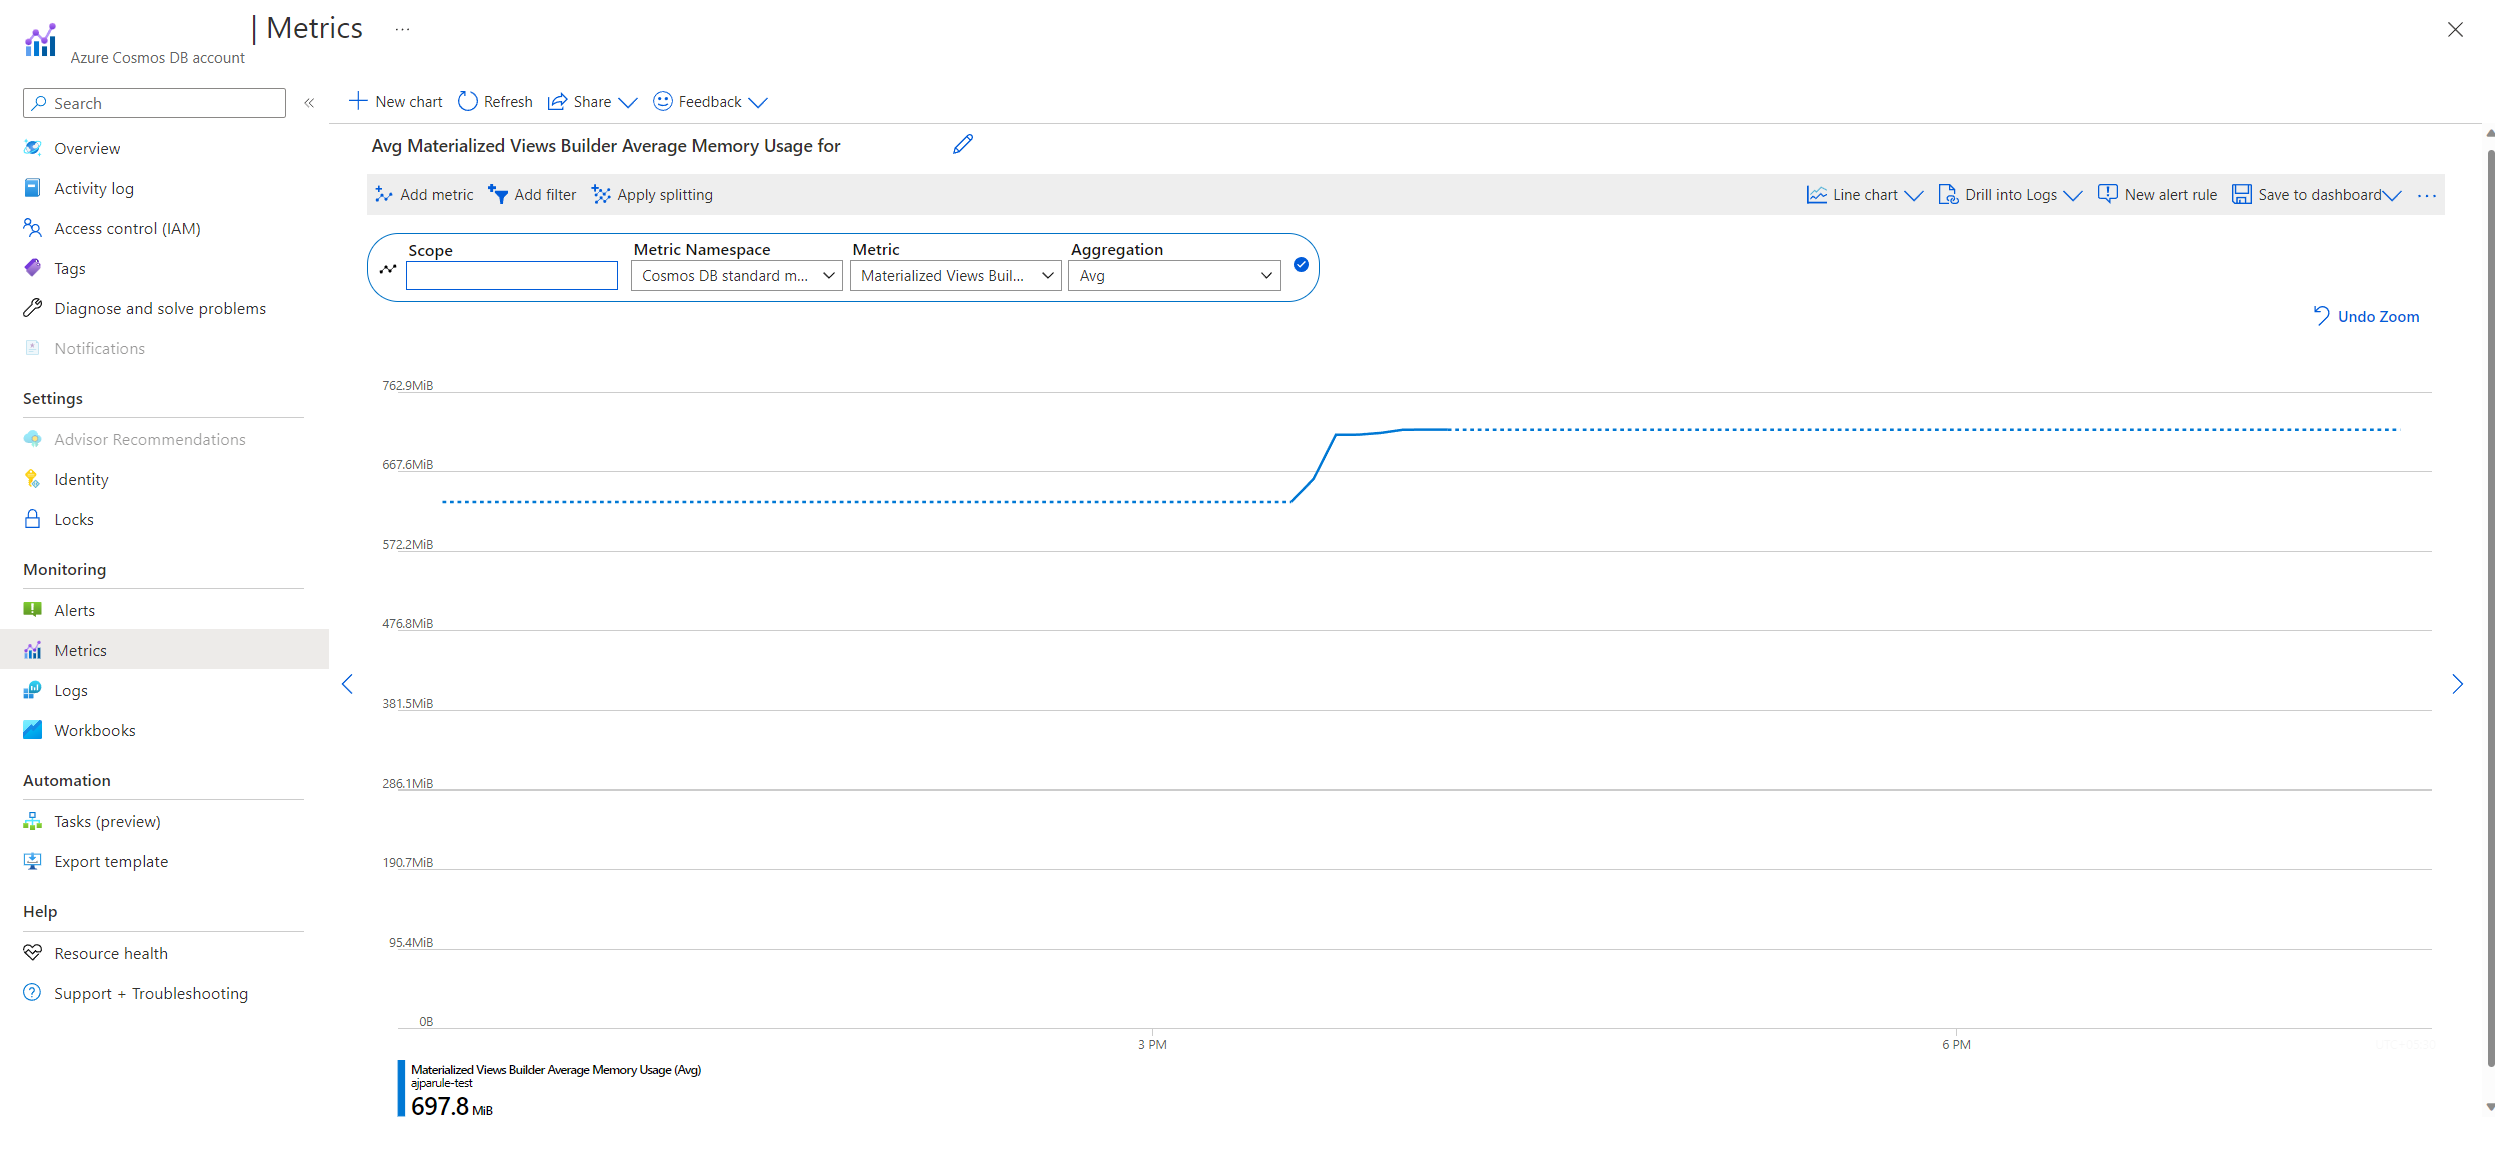
Task: Click the blue legend color bar
Action: pyautogui.click(x=401, y=1088)
